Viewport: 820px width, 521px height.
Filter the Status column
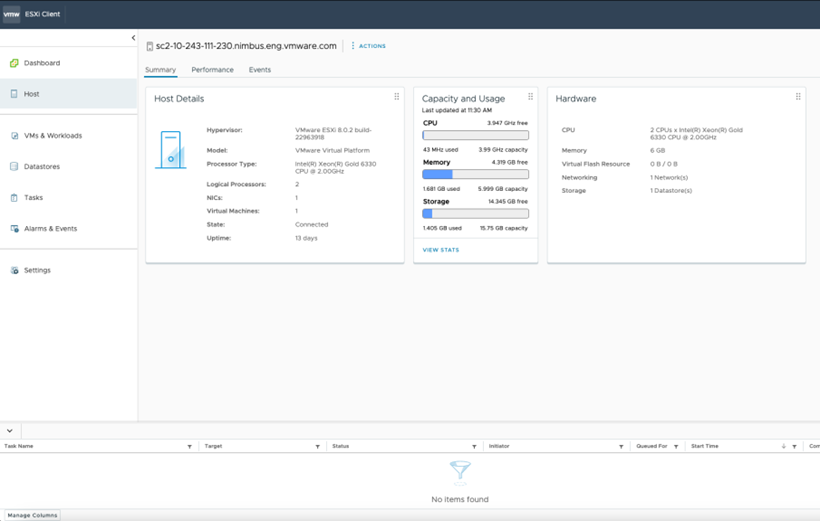(474, 447)
